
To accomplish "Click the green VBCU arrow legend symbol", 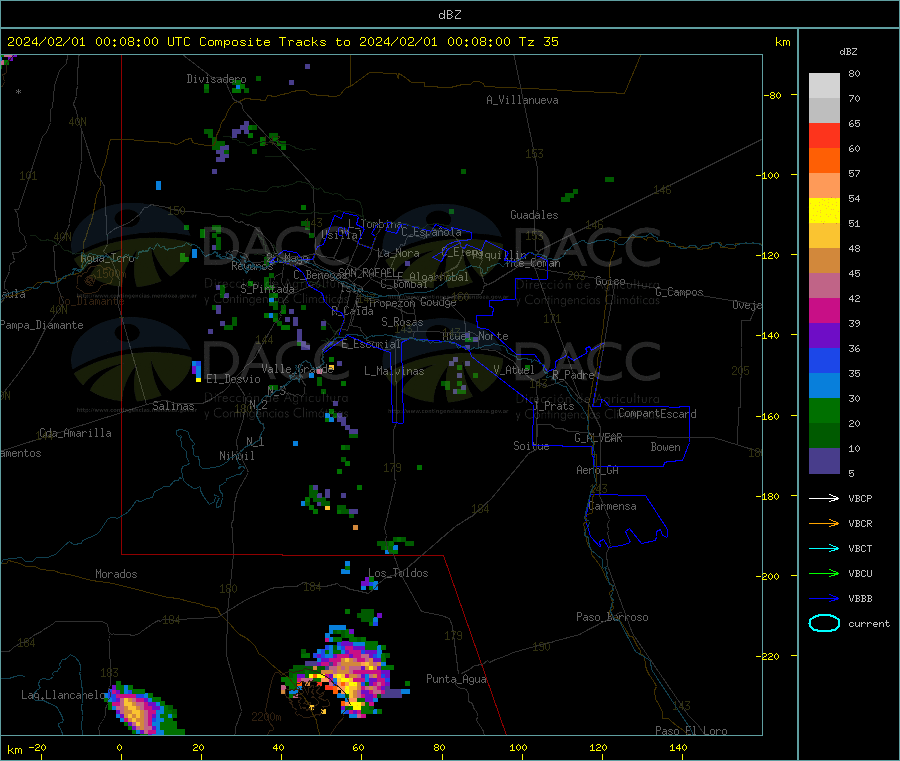I will [824, 573].
